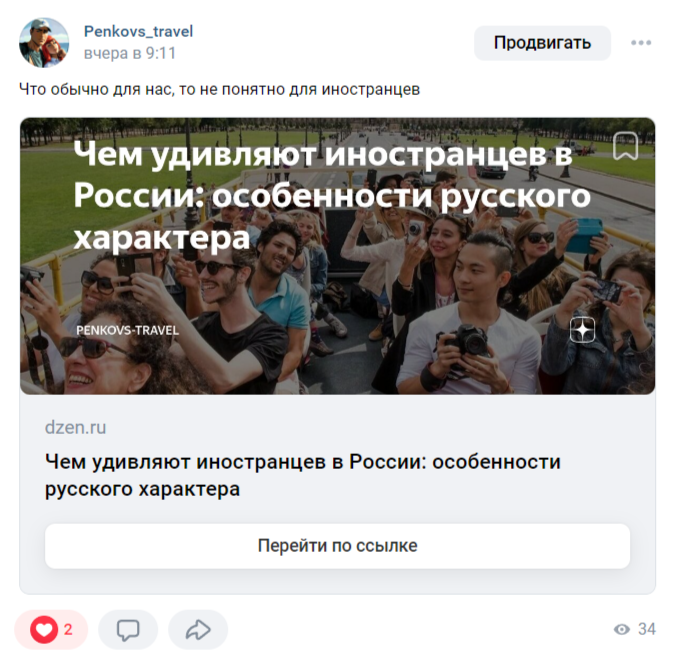Save article with the bookmark icon
The image size is (677, 659).
pos(625,146)
